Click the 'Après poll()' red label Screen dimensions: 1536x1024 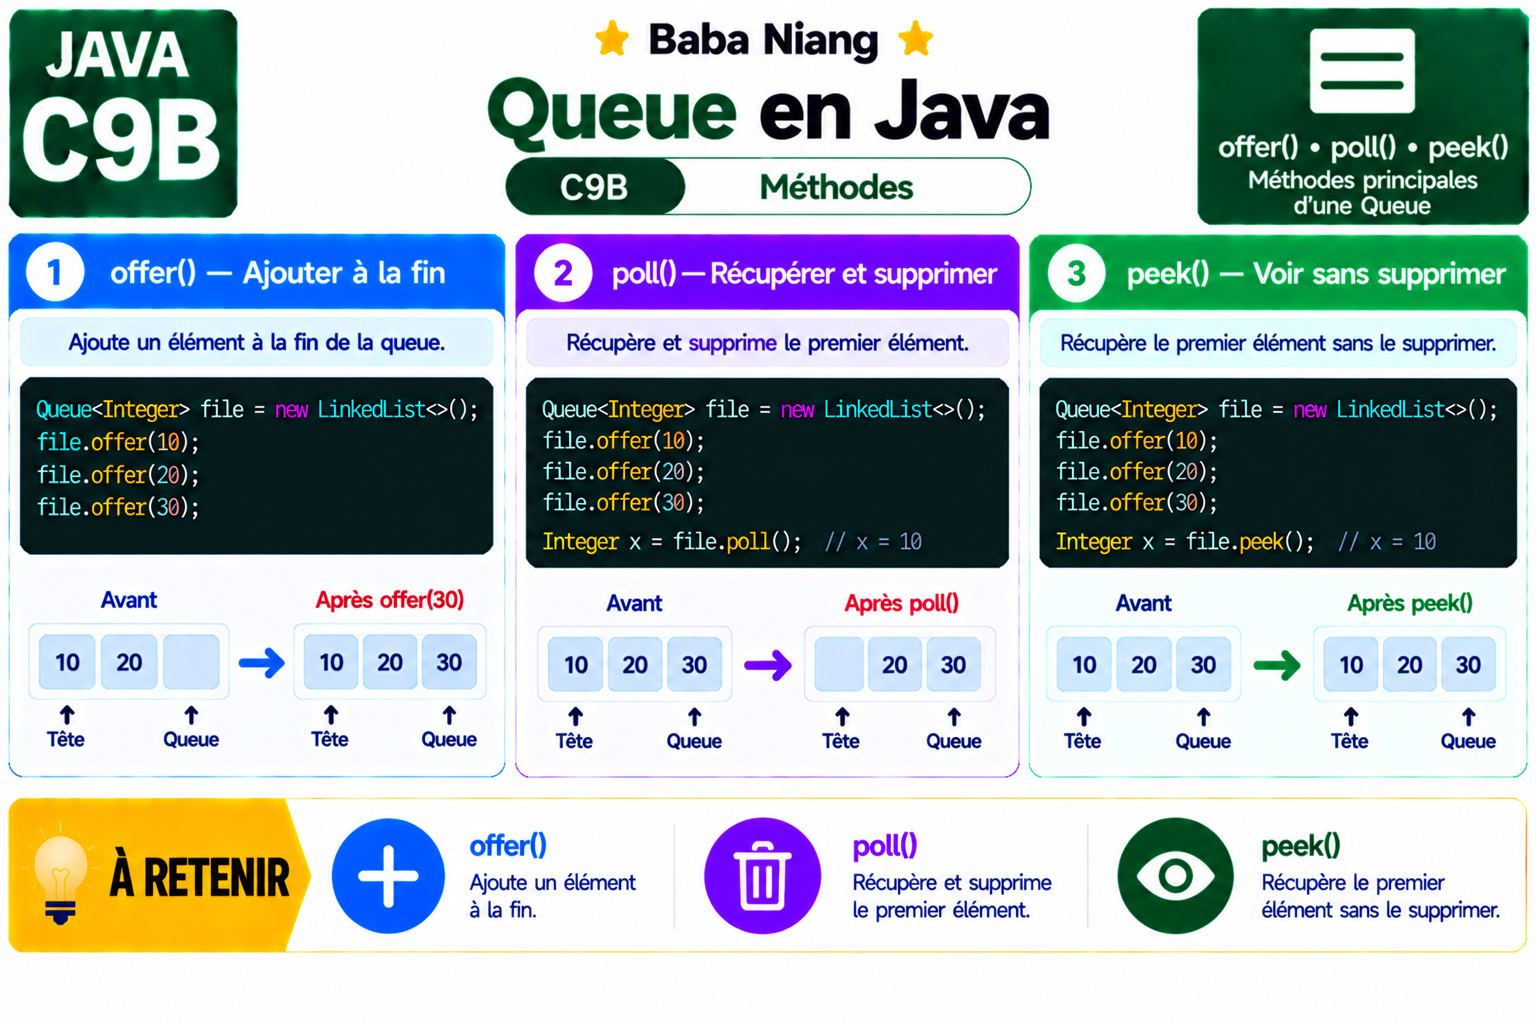coord(902,603)
